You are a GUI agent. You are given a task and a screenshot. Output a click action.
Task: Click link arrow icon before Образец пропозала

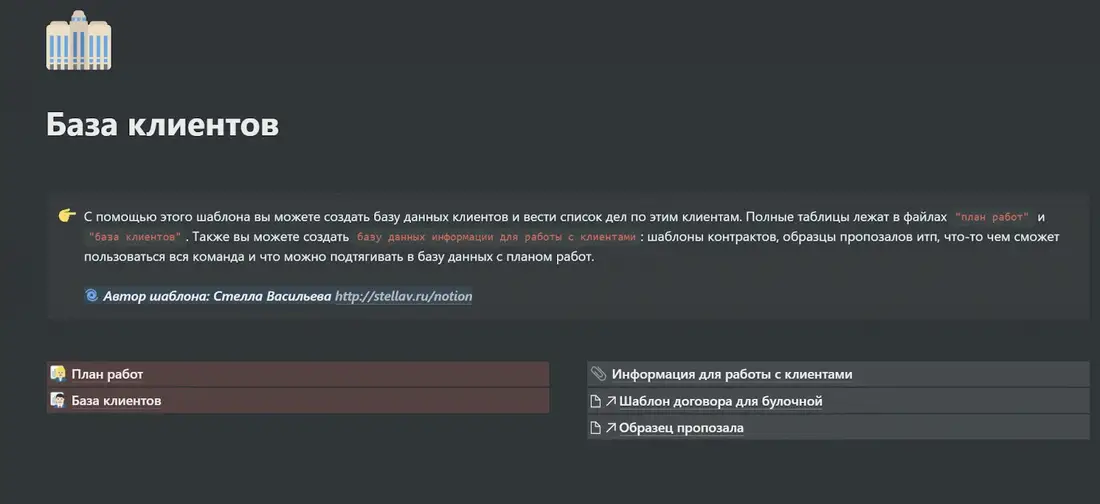point(610,427)
